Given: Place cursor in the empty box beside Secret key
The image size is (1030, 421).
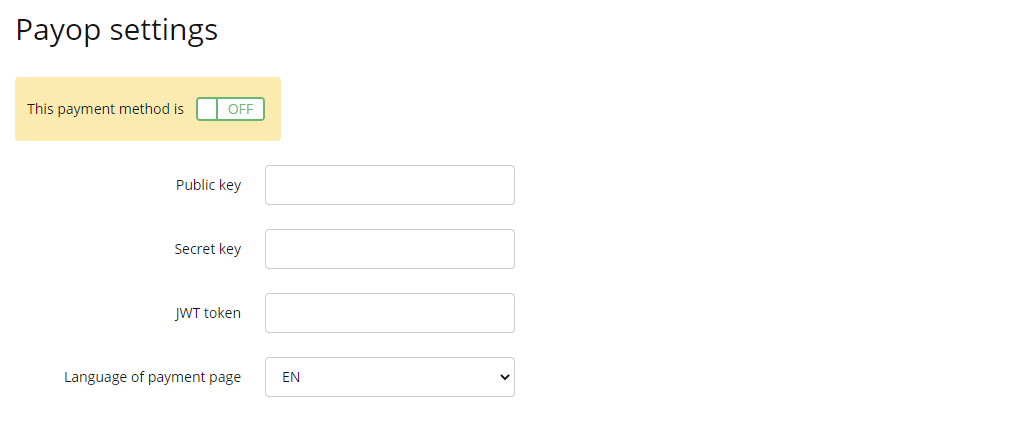Looking at the screenshot, I should (x=390, y=249).
